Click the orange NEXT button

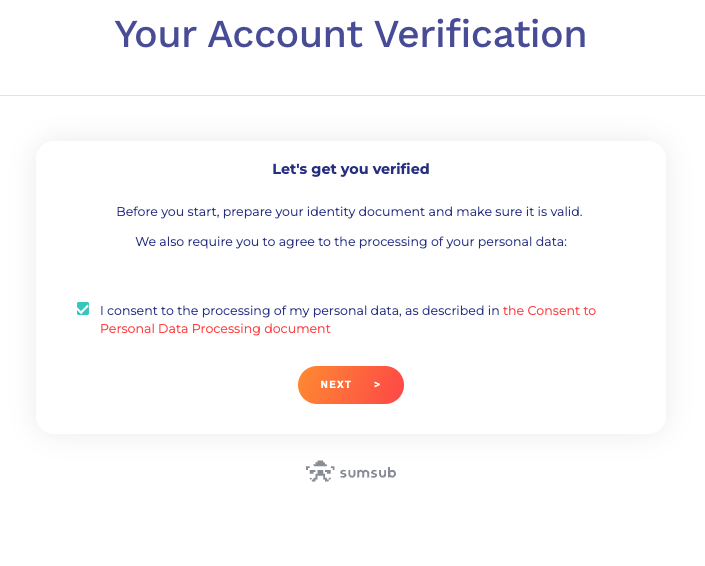coord(351,385)
